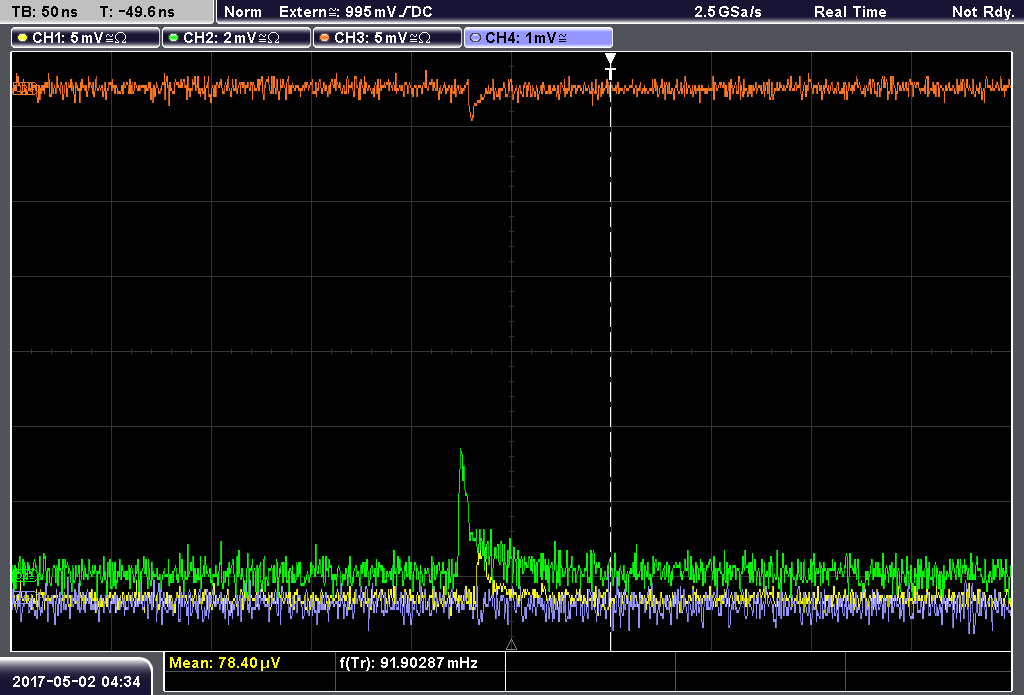Viewport: 1024px width, 695px height.
Task: Click the hollow triangle time reference marker at bottom
Action: pos(511,645)
